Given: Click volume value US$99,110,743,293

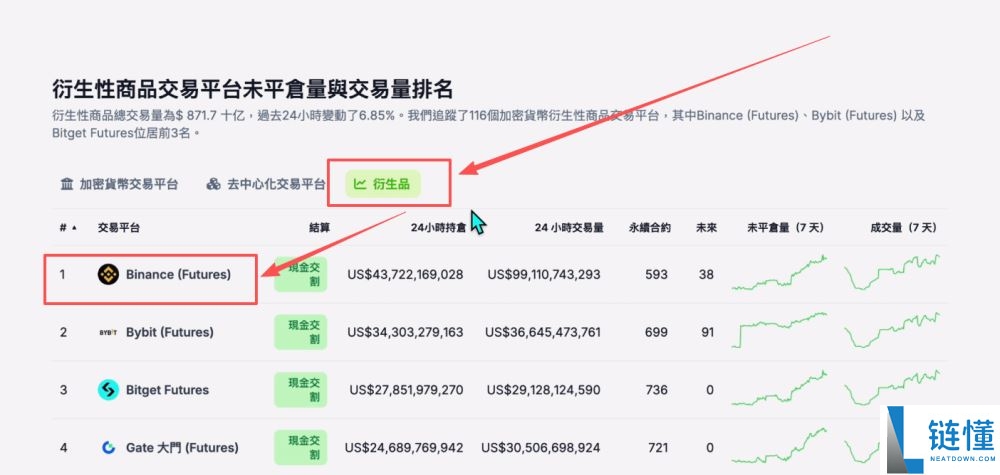Looking at the screenshot, I should click(544, 275).
